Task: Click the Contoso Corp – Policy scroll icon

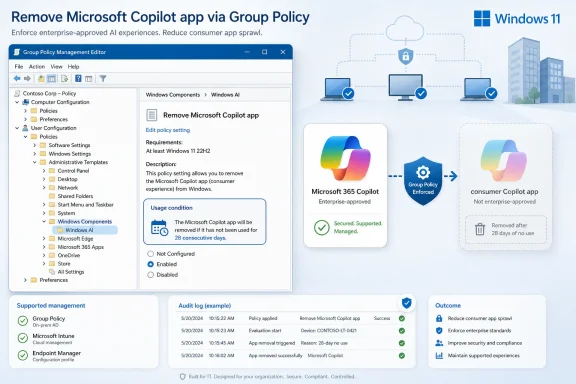Action: click(17, 93)
